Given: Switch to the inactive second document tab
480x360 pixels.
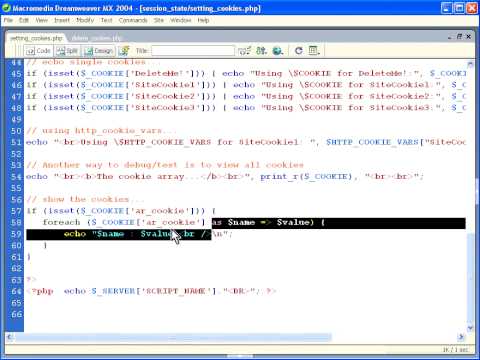Looking at the screenshot, I should click(96, 38).
